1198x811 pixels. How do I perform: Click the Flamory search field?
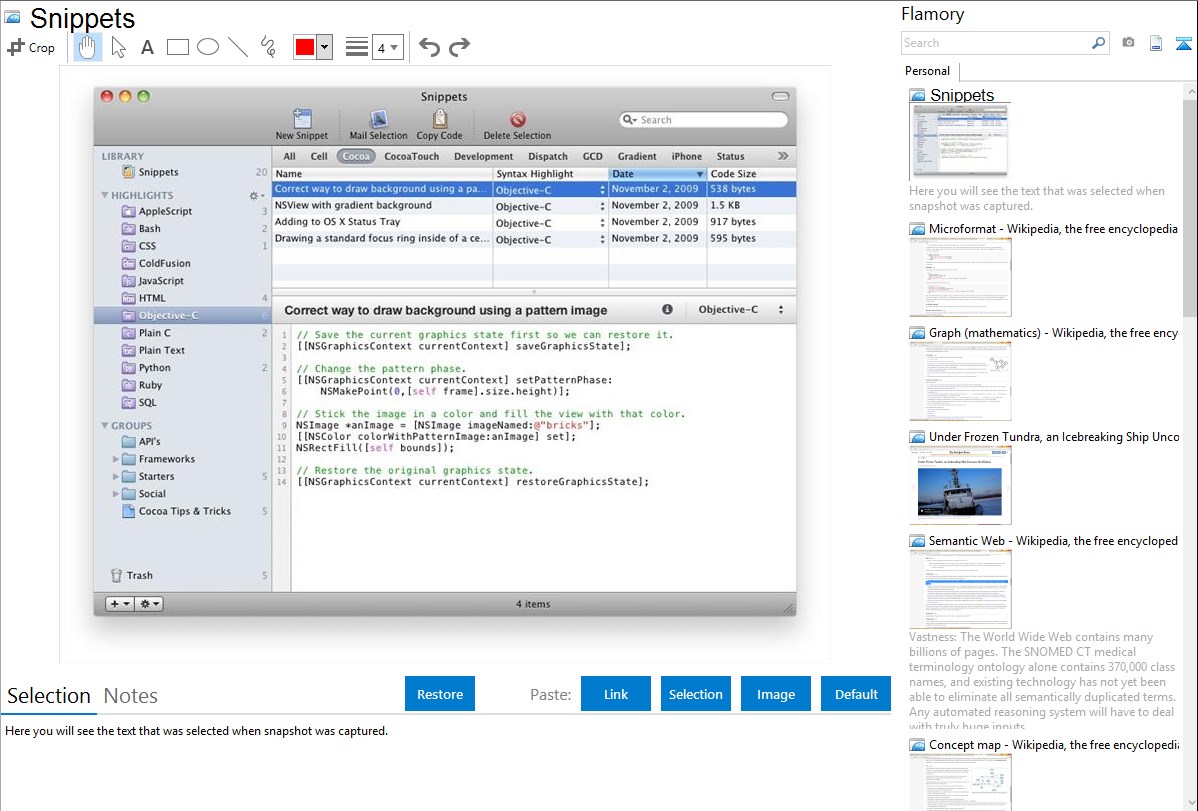click(996, 43)
